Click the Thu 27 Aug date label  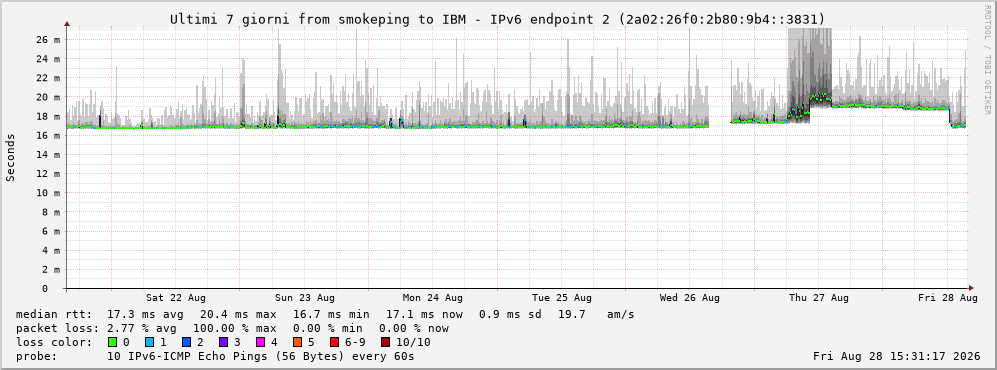click(x=818, y=298)
